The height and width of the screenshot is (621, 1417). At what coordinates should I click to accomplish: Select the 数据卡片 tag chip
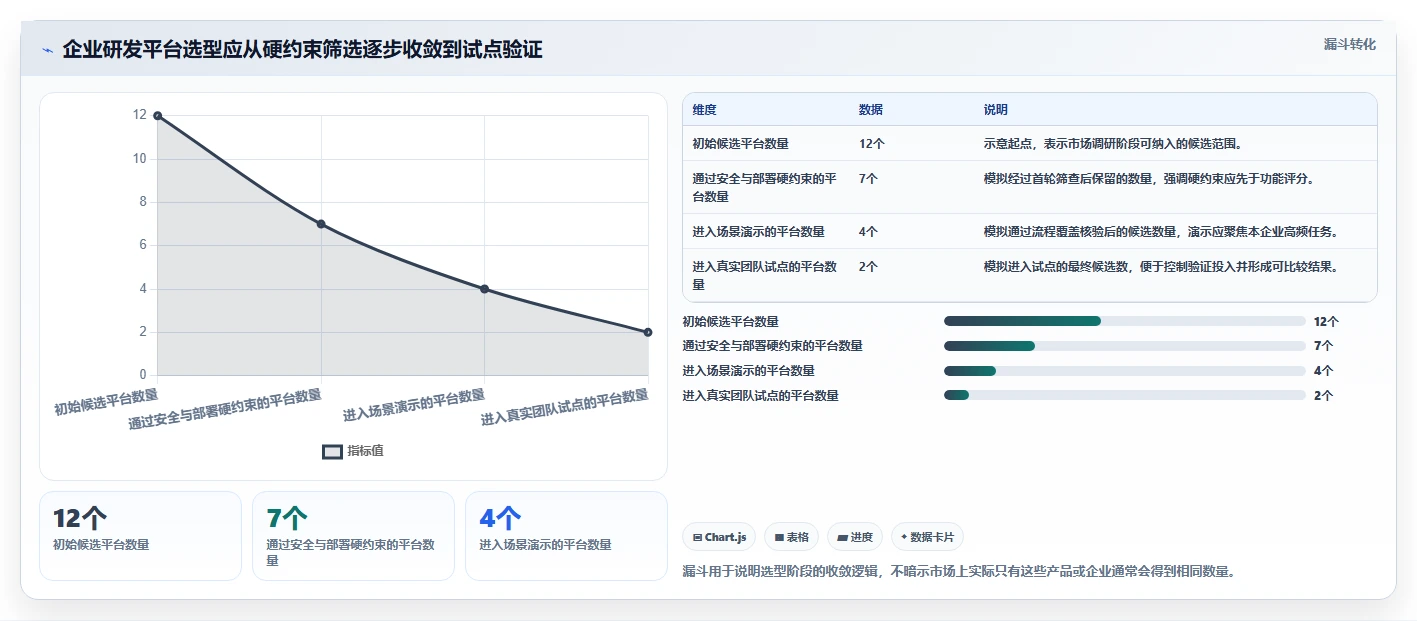tap(927, 537)
